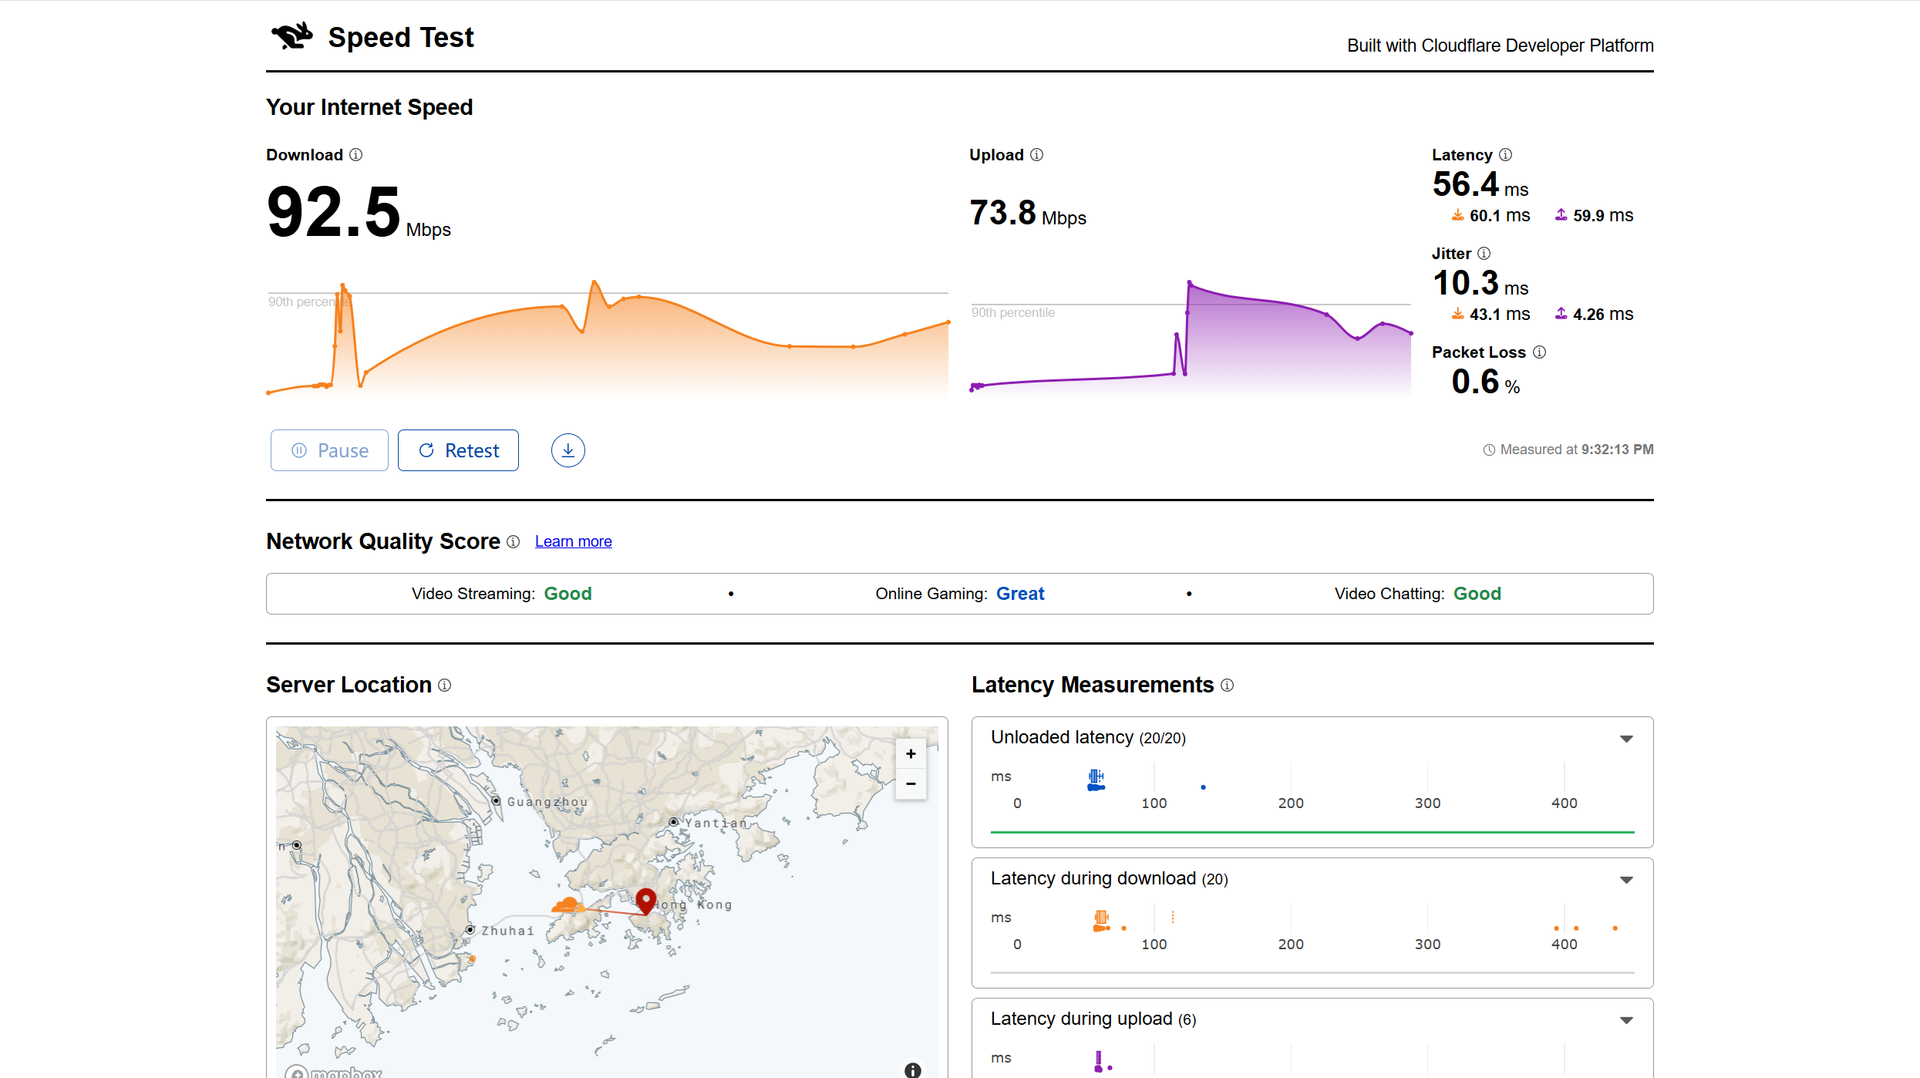Screen dimensions: 1920x1078
Task: Open the Learn more link
Action: (x=573, y=542)
